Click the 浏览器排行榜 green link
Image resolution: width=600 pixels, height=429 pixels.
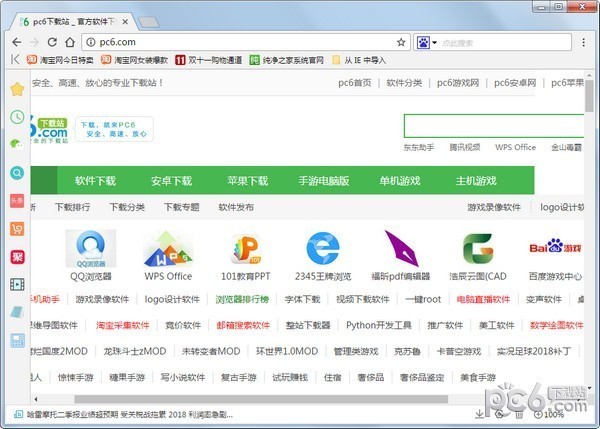coord(242,299)
